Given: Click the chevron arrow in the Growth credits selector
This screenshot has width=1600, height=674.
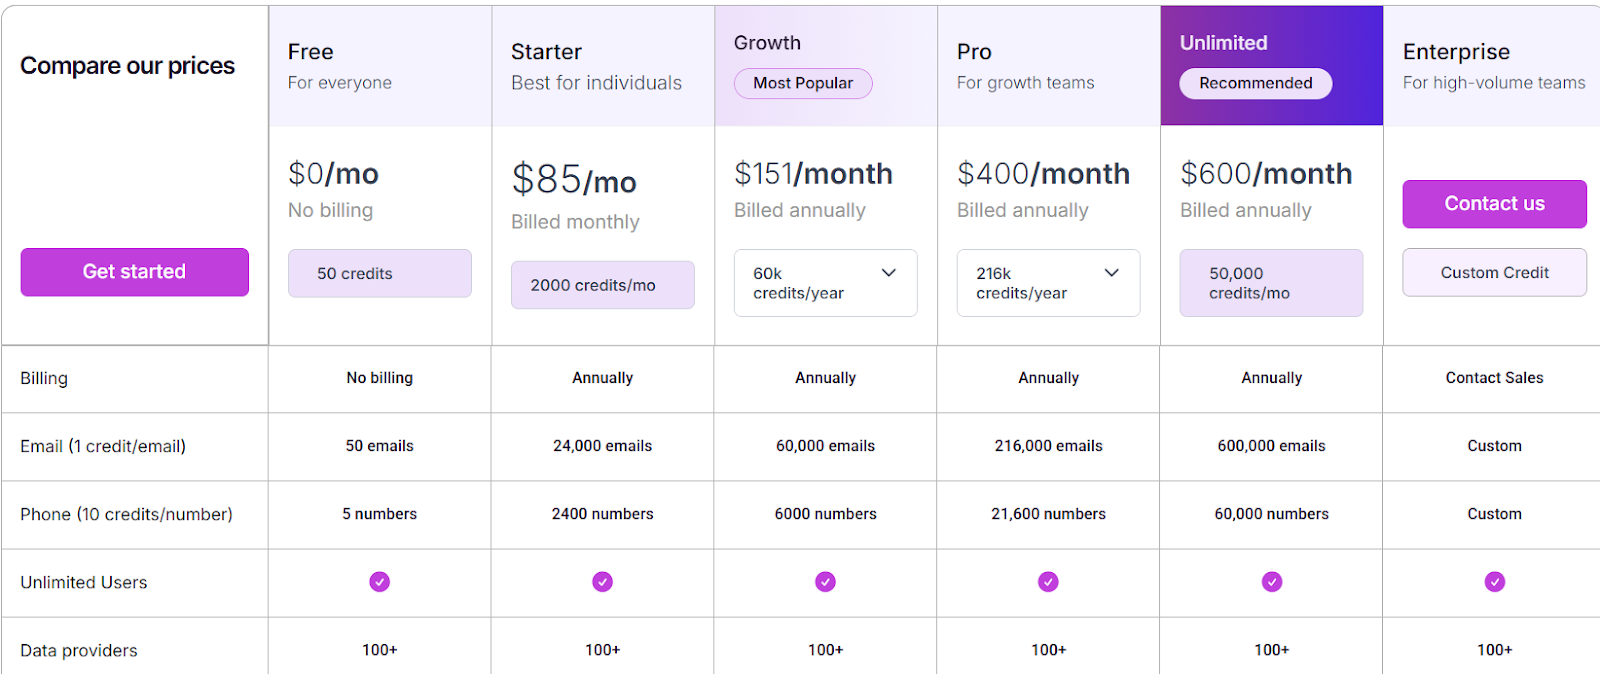Looking at the screenshot, I should coord(888,273).
